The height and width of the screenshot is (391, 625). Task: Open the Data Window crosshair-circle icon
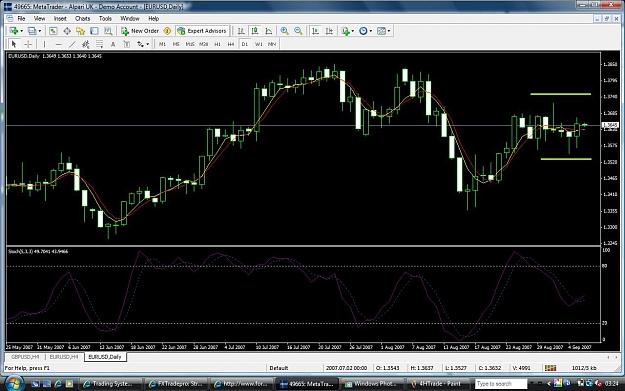[67, 31]
